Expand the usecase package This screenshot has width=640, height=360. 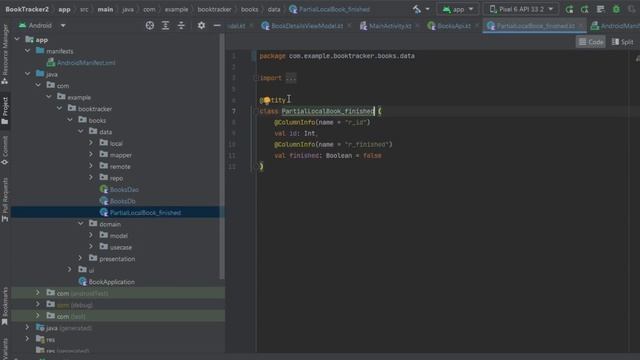click(x=91, y=247)
